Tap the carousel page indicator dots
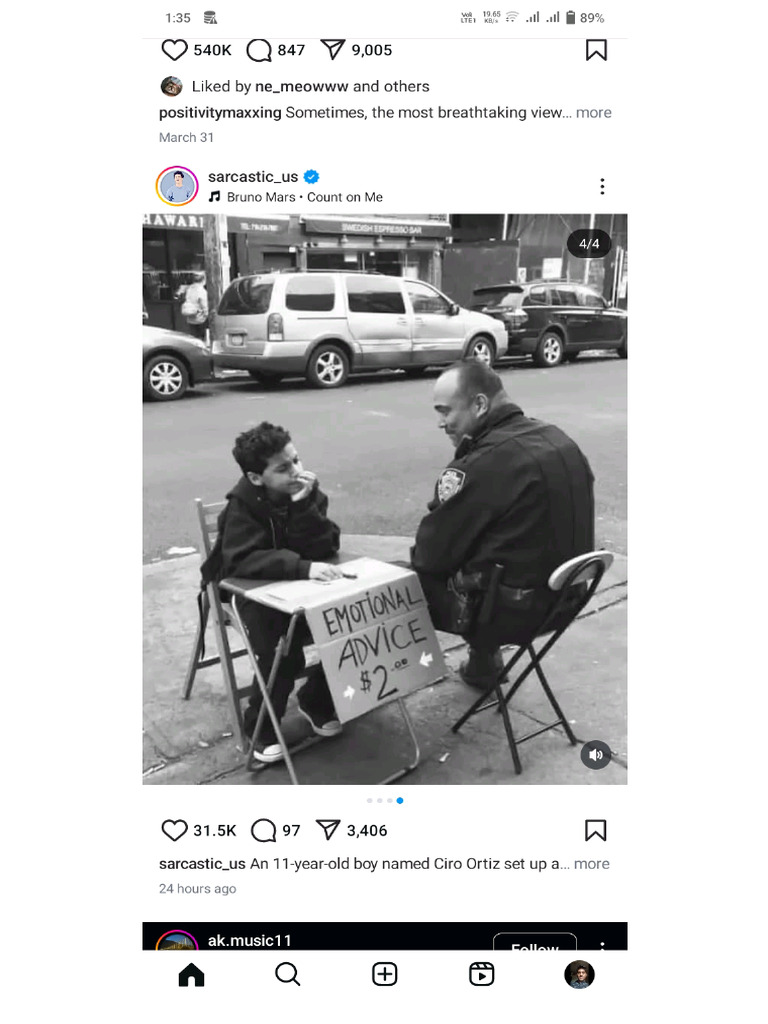Image resolution: width=768 pixels, height=1024 pixels. 385,800
